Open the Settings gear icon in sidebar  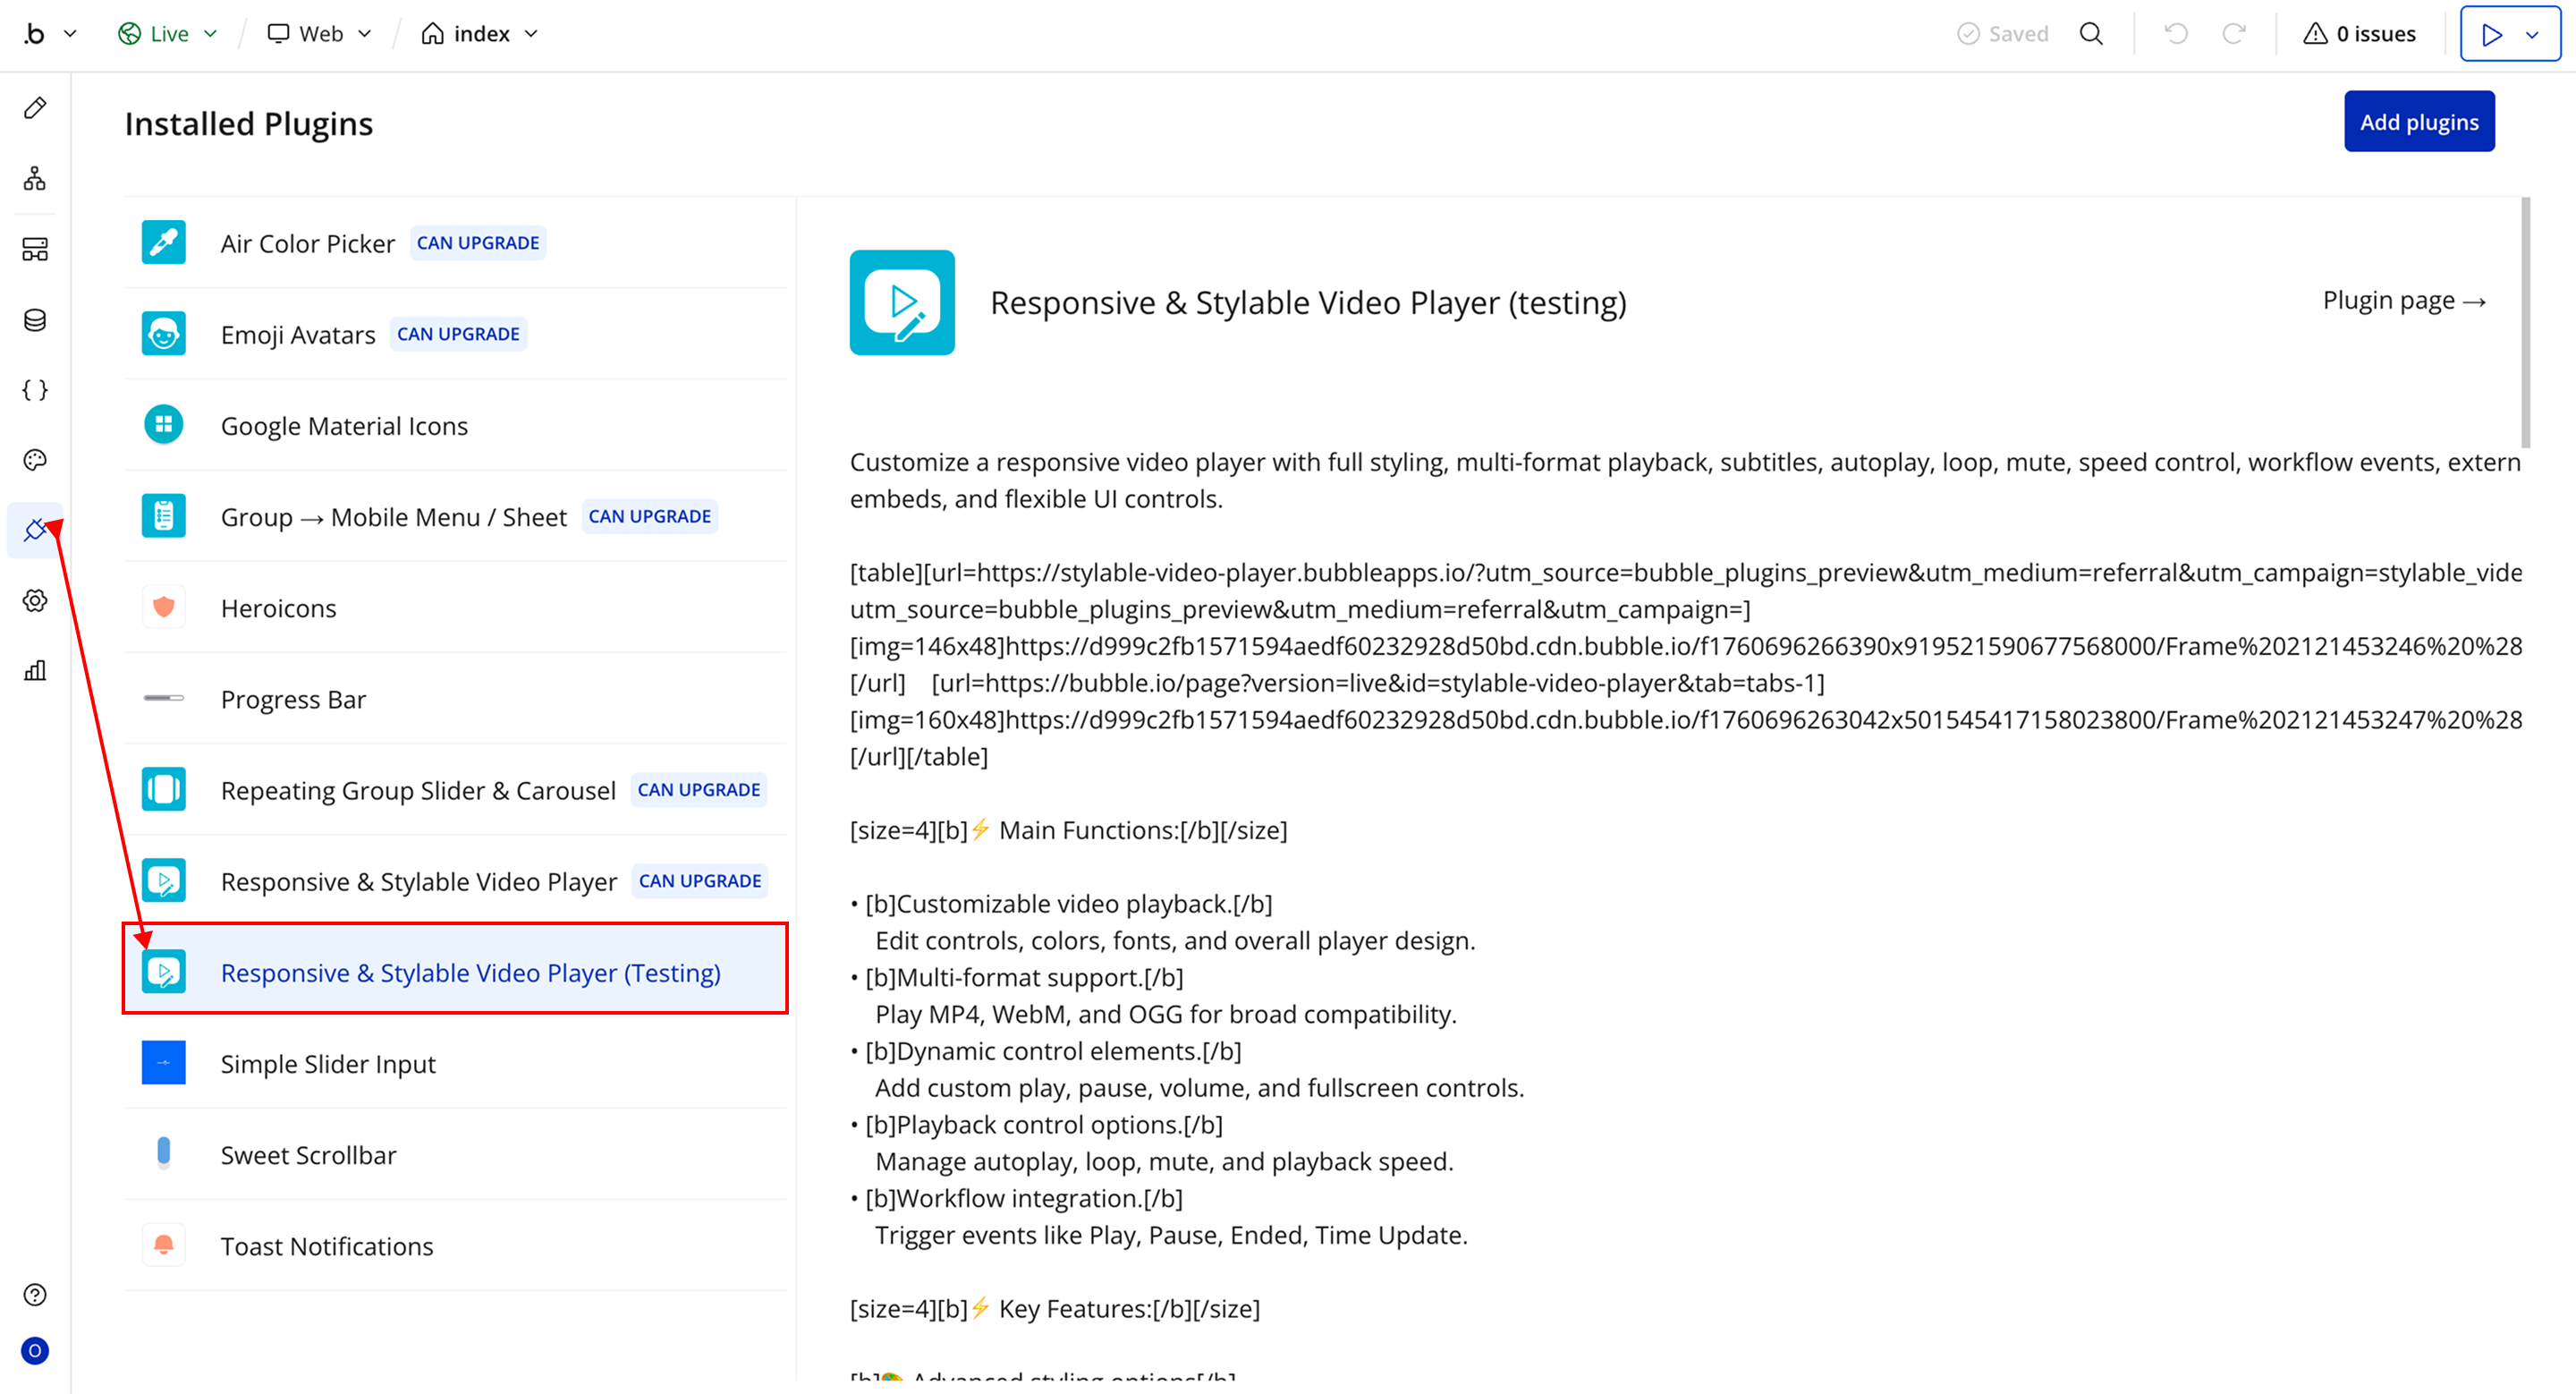coord(35,600)
